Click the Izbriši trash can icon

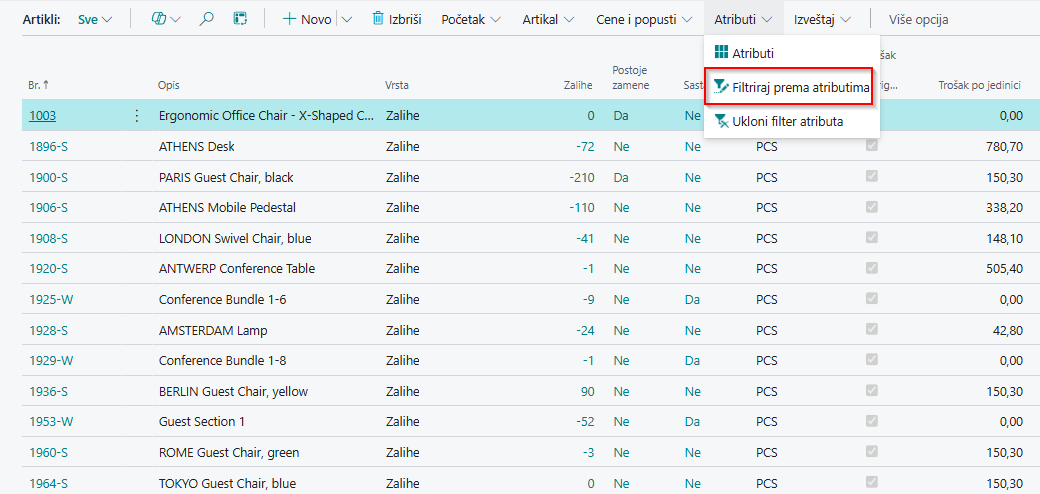(x=378, y=19)
